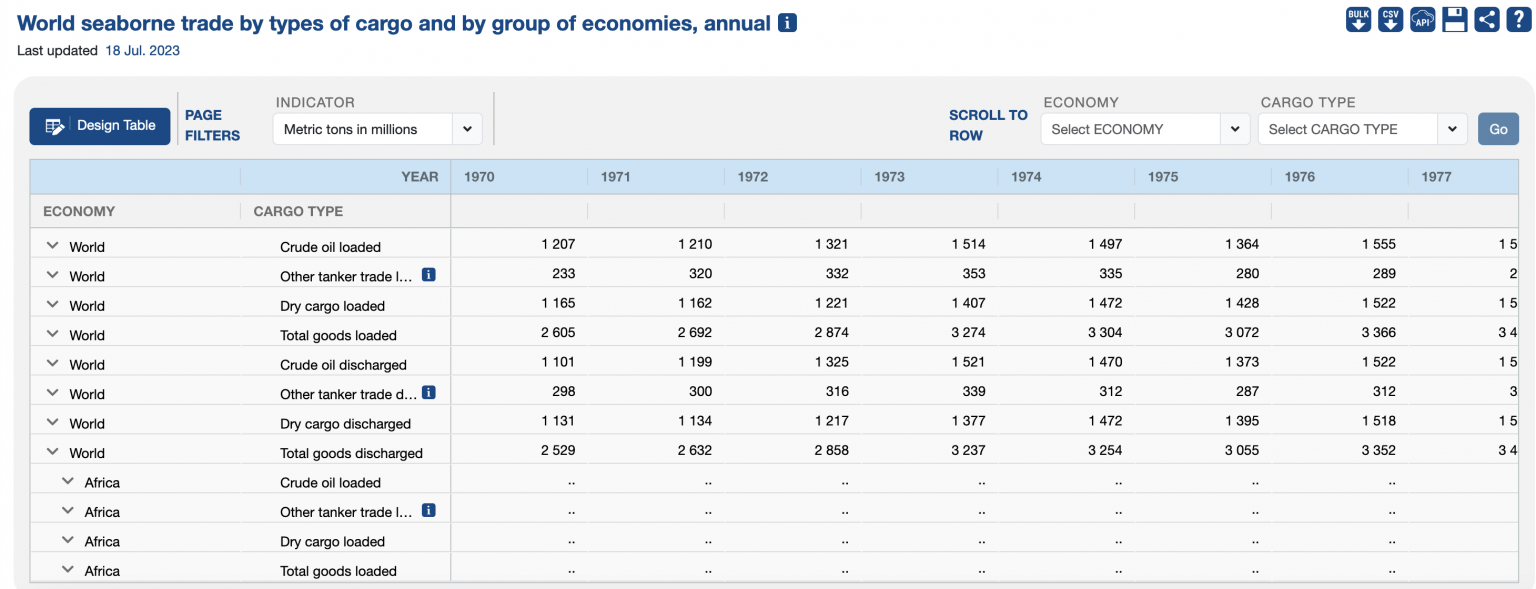Screen dimensions: 1536x589
Task: Expand the World Total goods discharged chevron
Action: click(x=51, y=449)
